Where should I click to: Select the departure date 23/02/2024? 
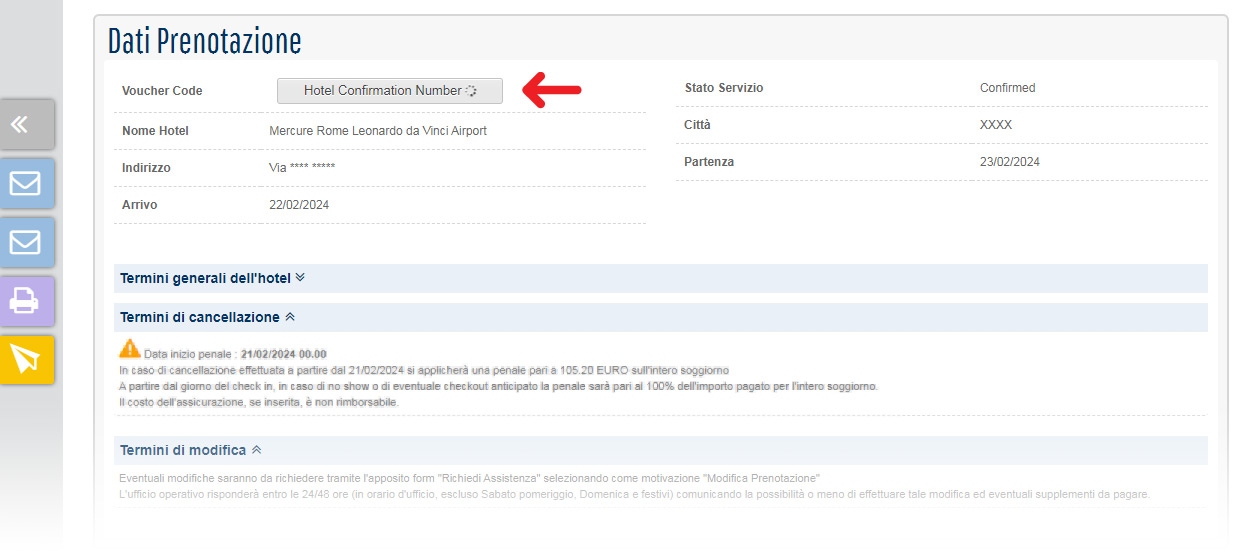(1009, 162)
